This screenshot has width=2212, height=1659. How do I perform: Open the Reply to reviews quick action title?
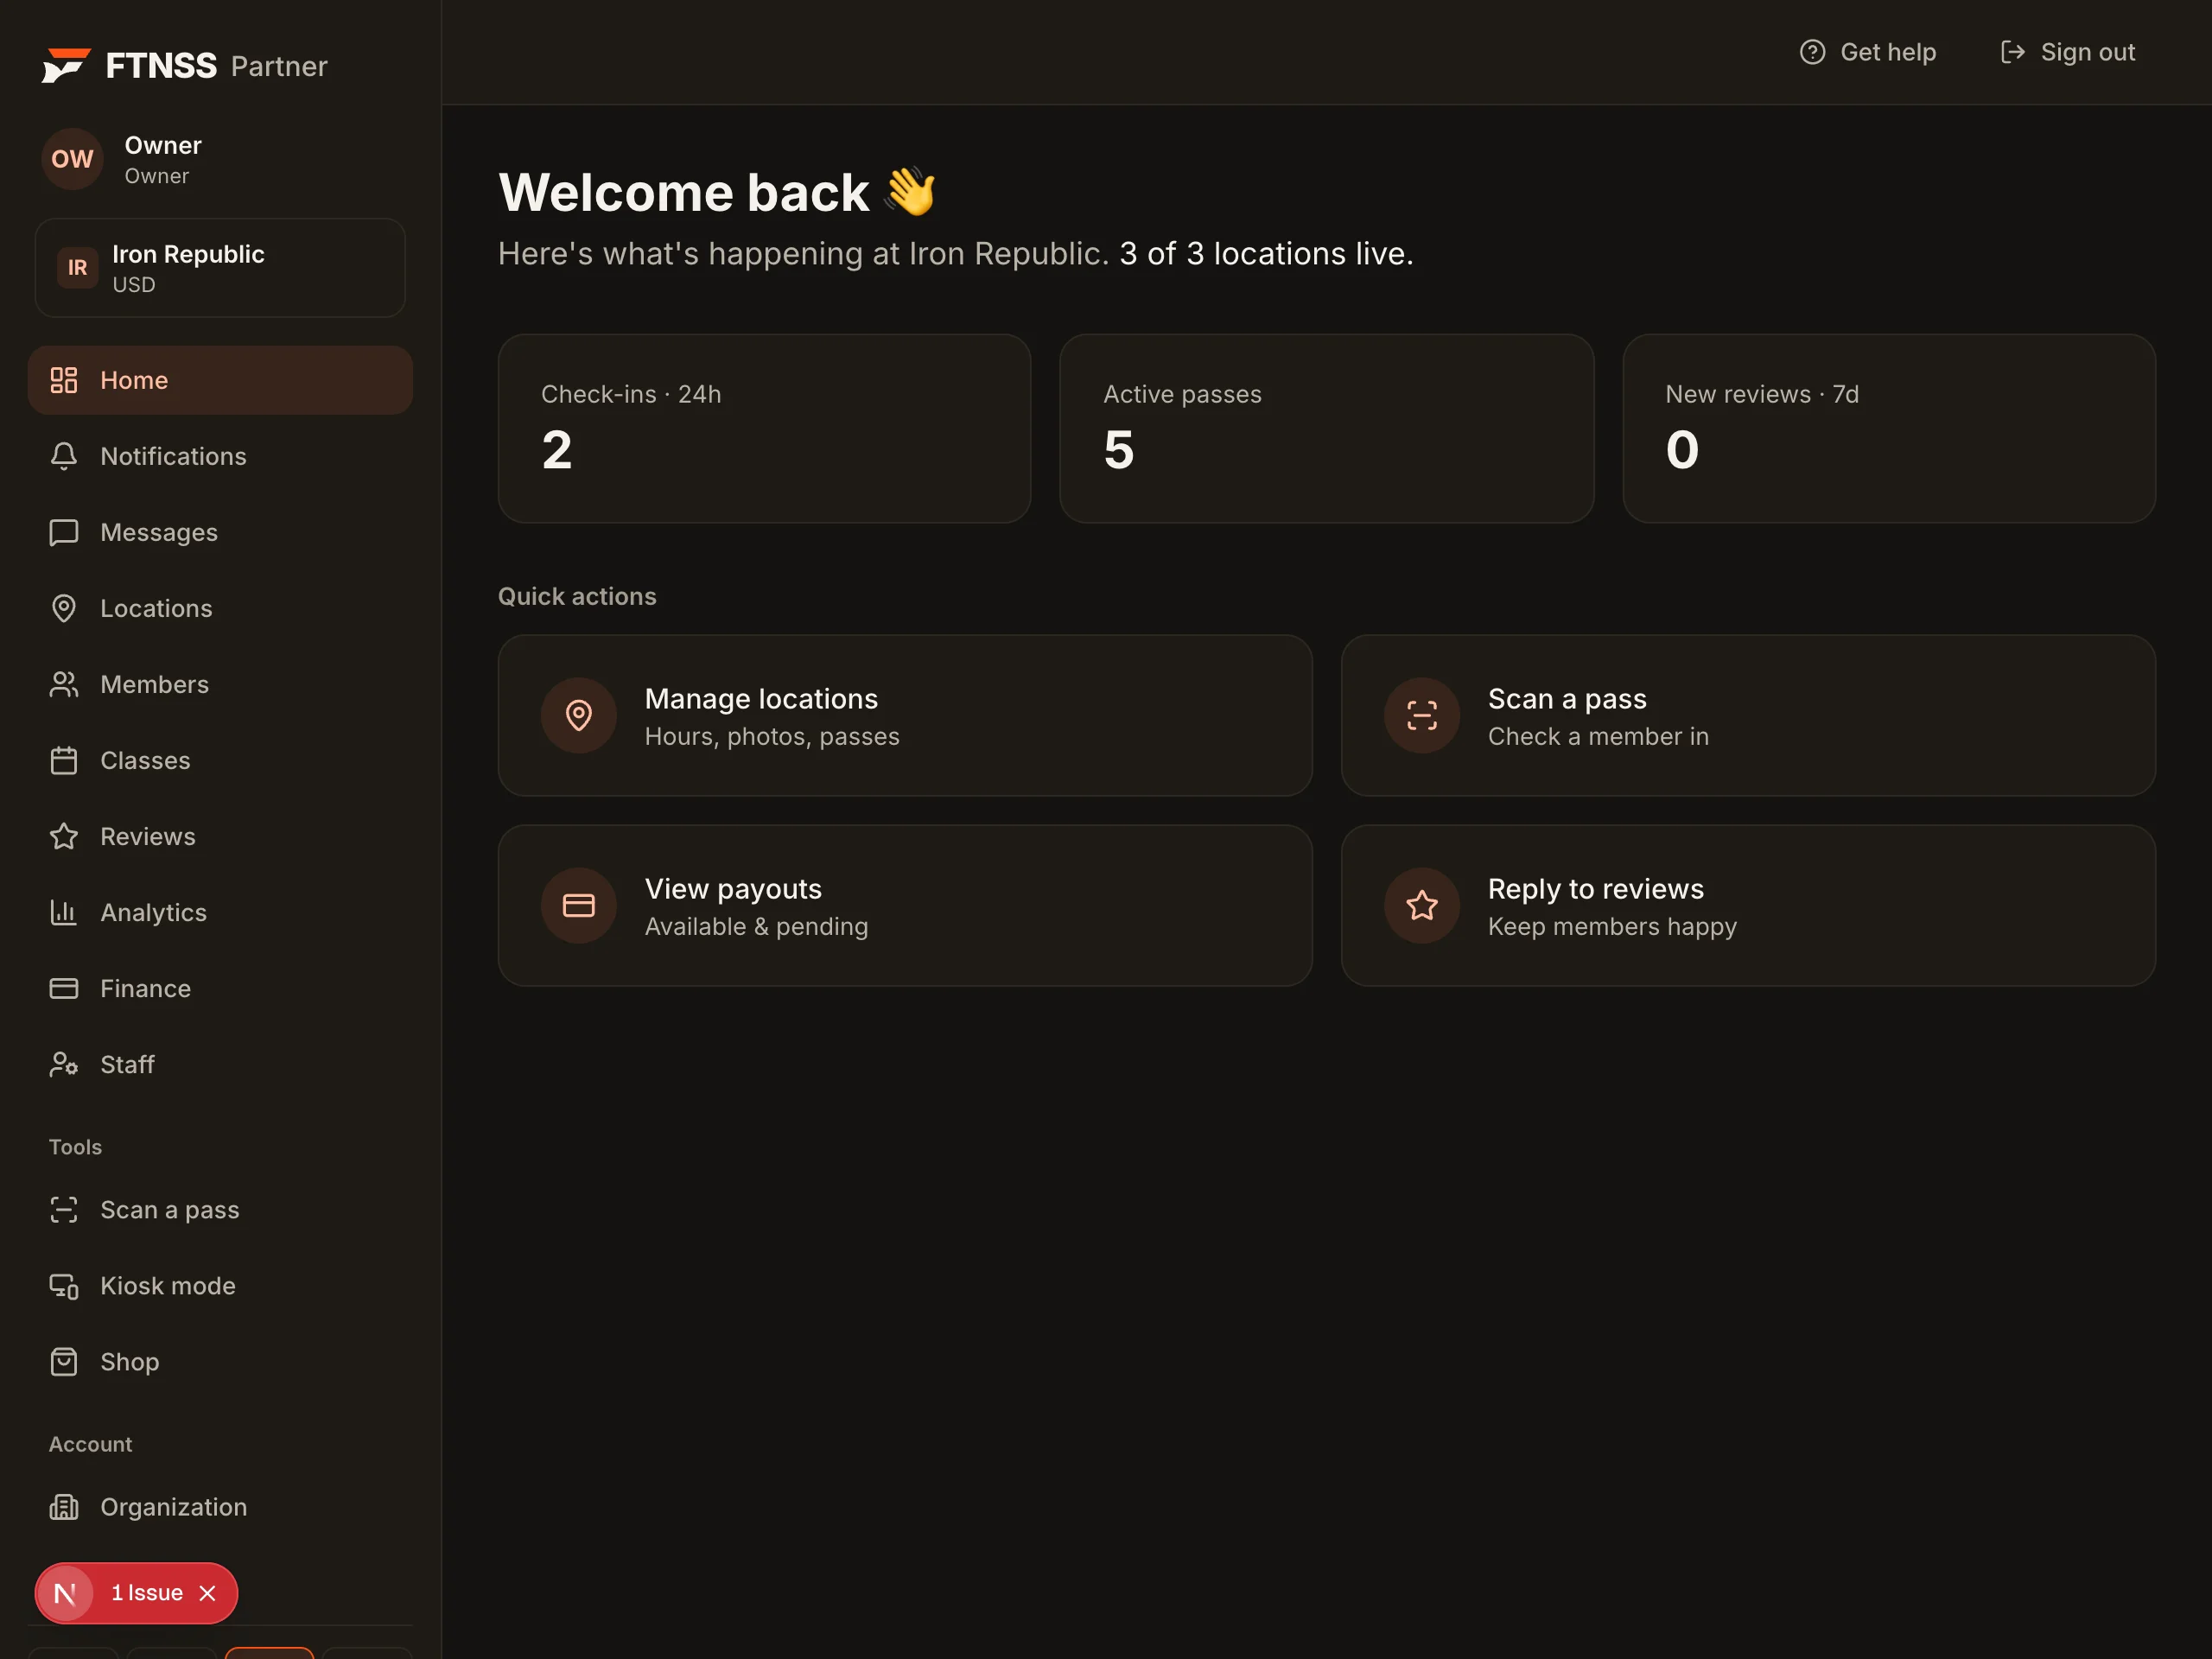point(1596,888)
